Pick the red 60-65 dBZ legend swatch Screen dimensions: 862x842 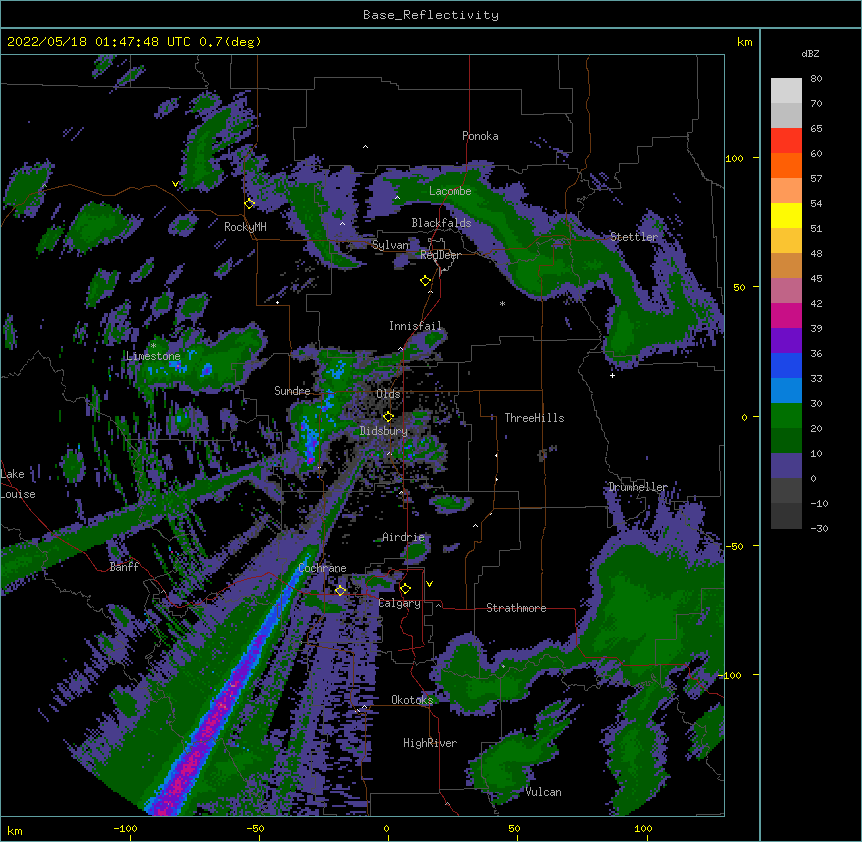coord(786,141)
